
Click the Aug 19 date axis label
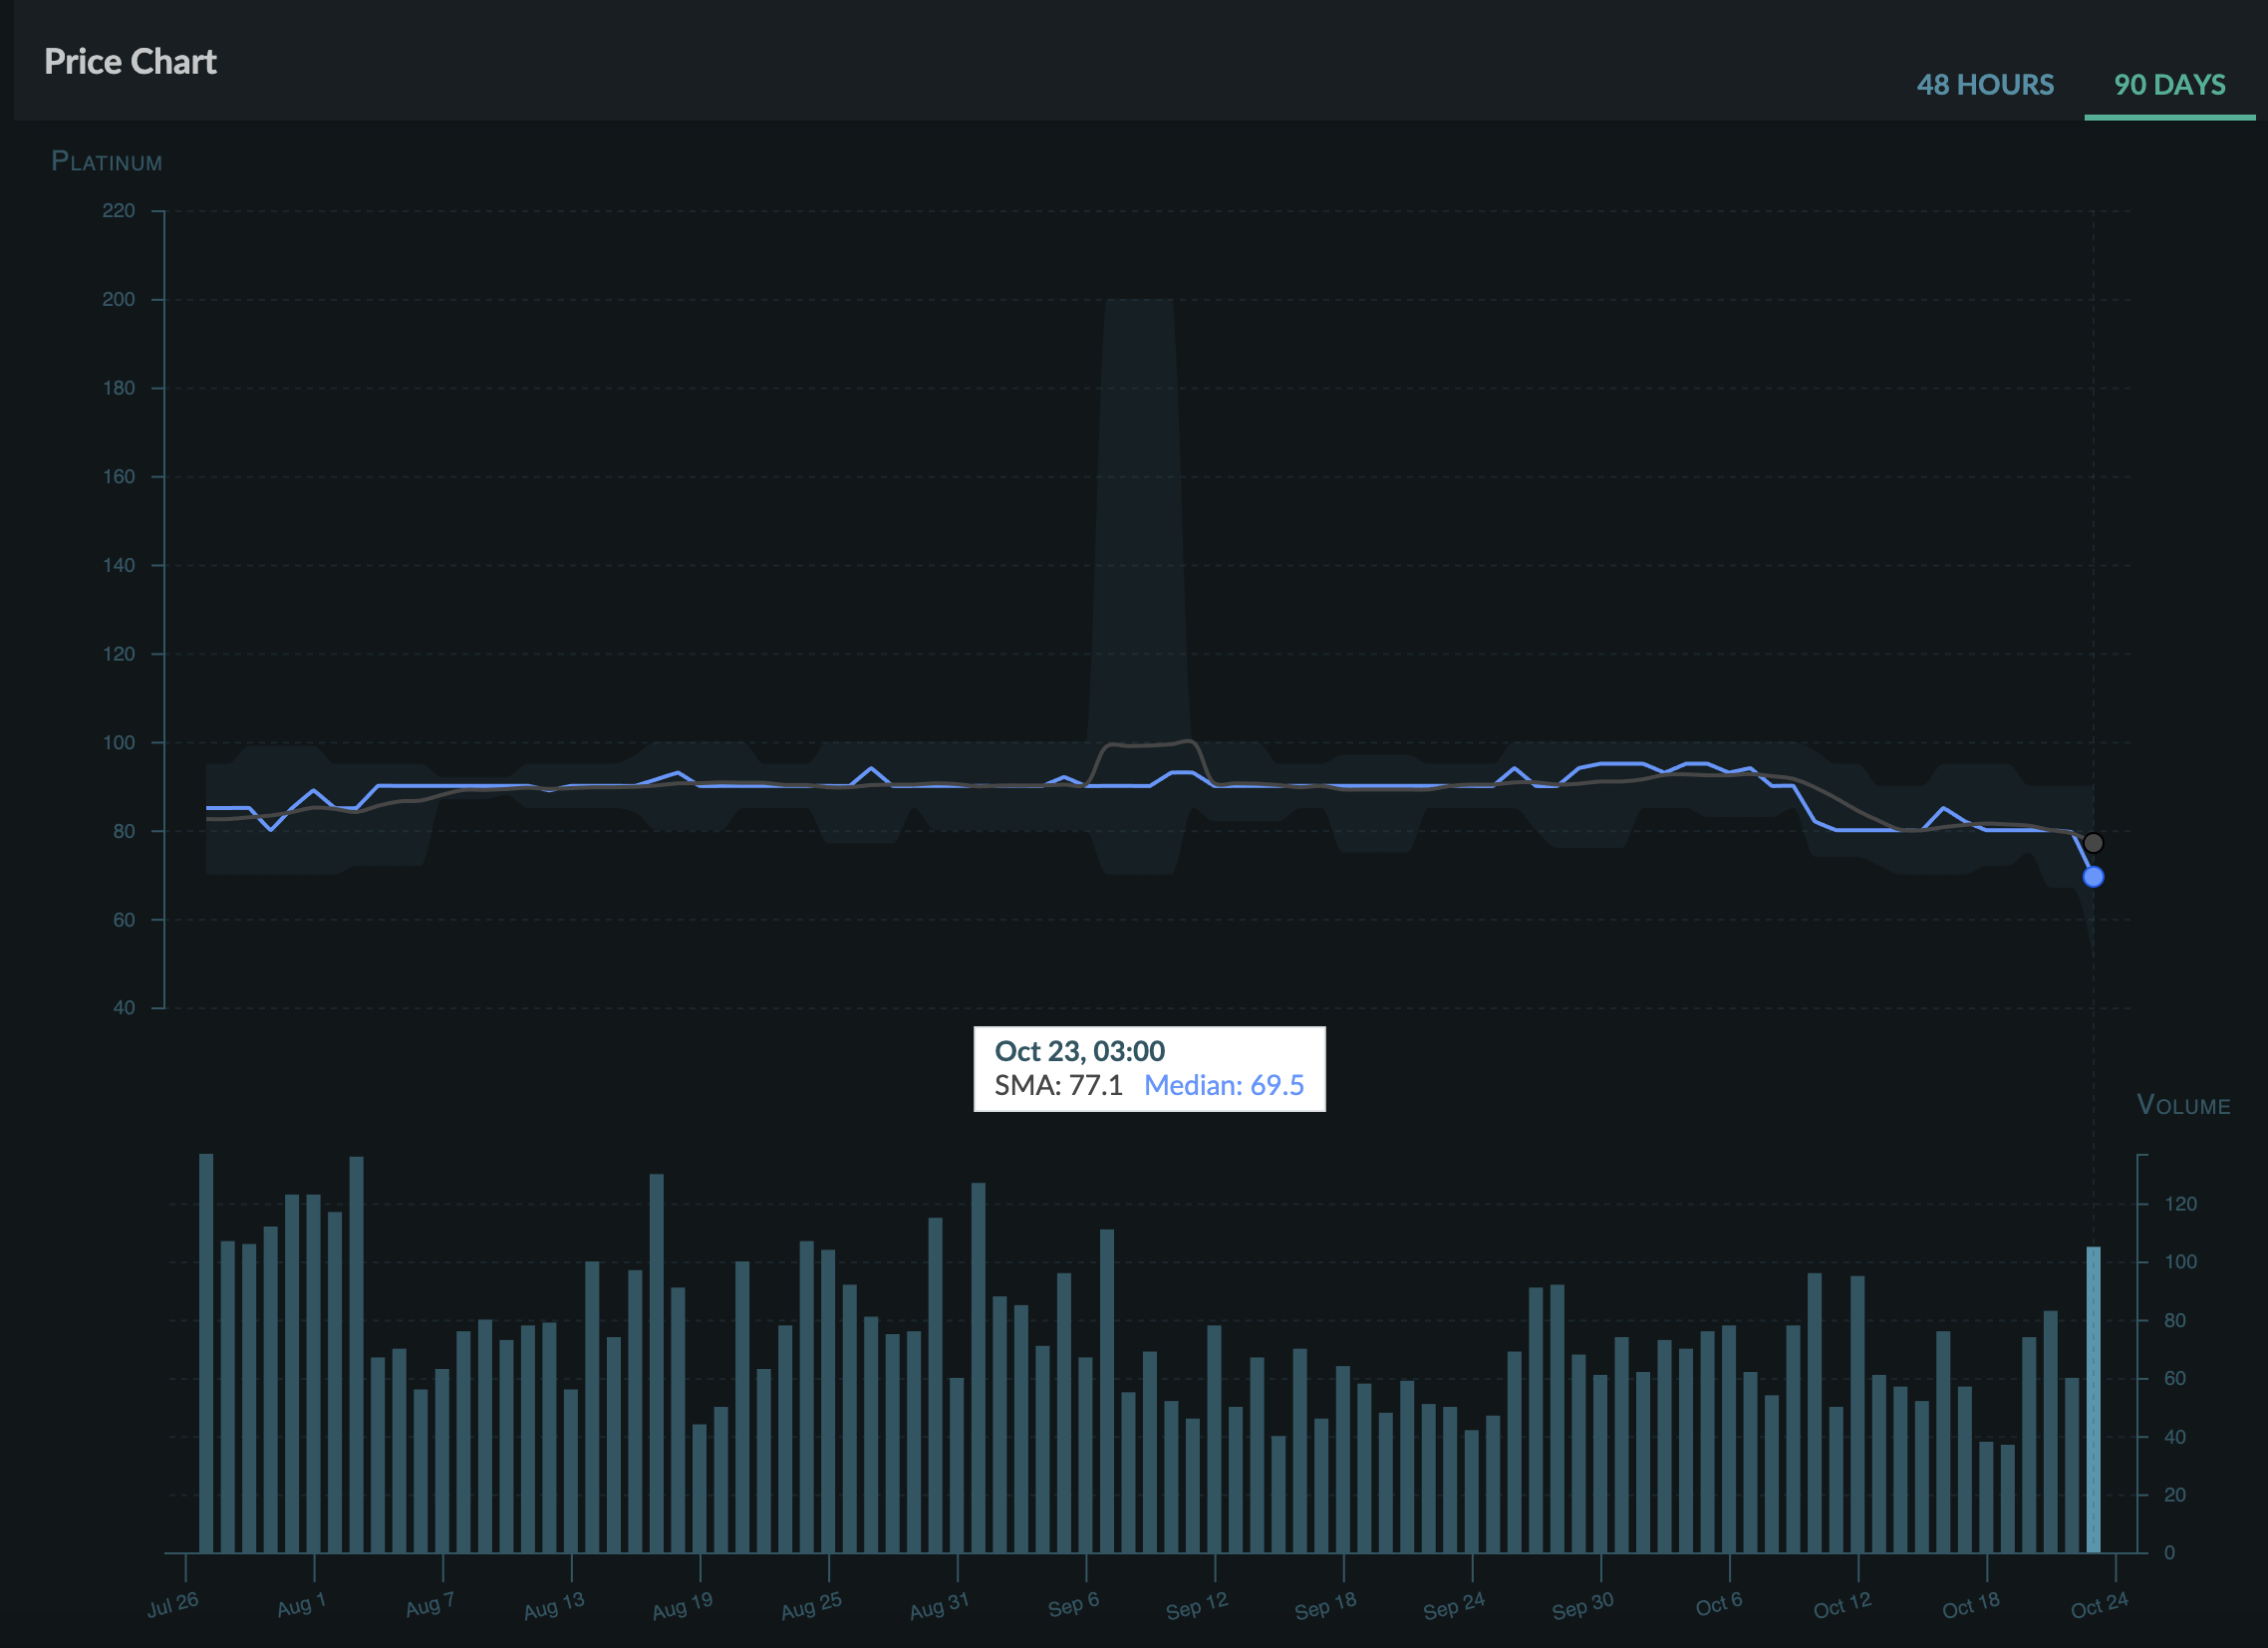[x=682, y=1605]
